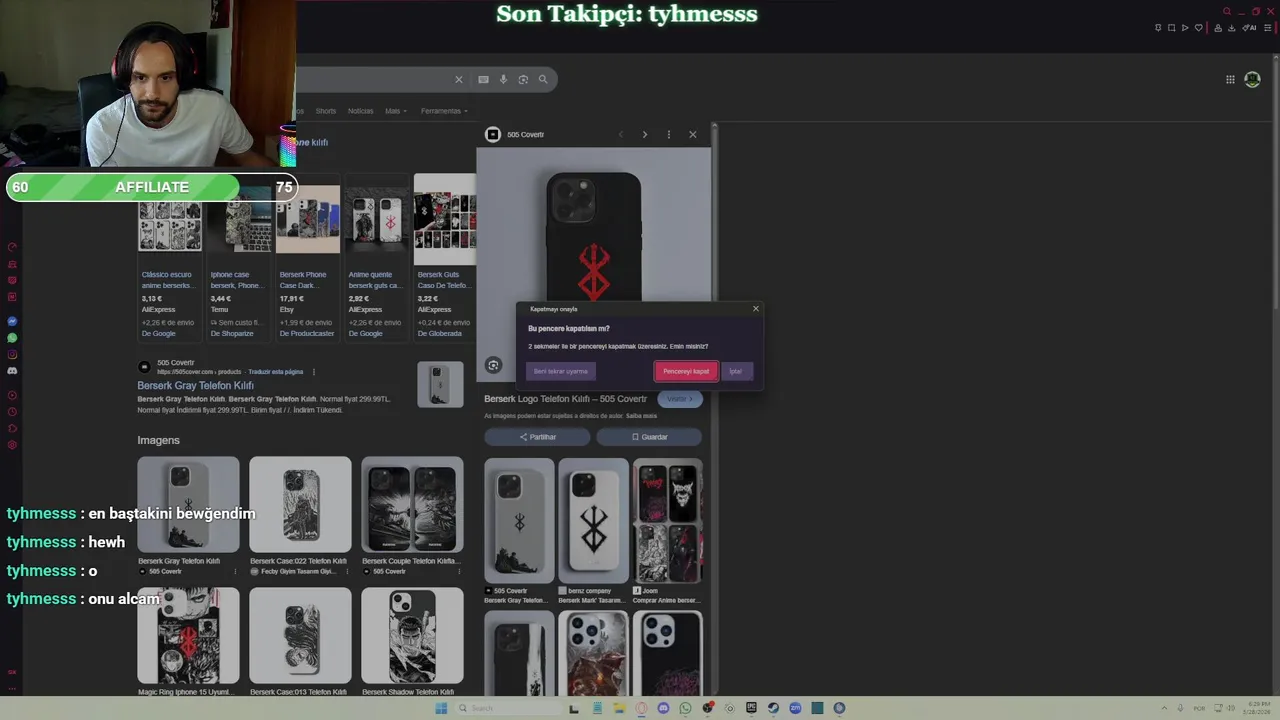Open Steam from the Windows taskbar
This screenshot has width=1280, height=720.
pyautogui.click(x=773, y=708)
